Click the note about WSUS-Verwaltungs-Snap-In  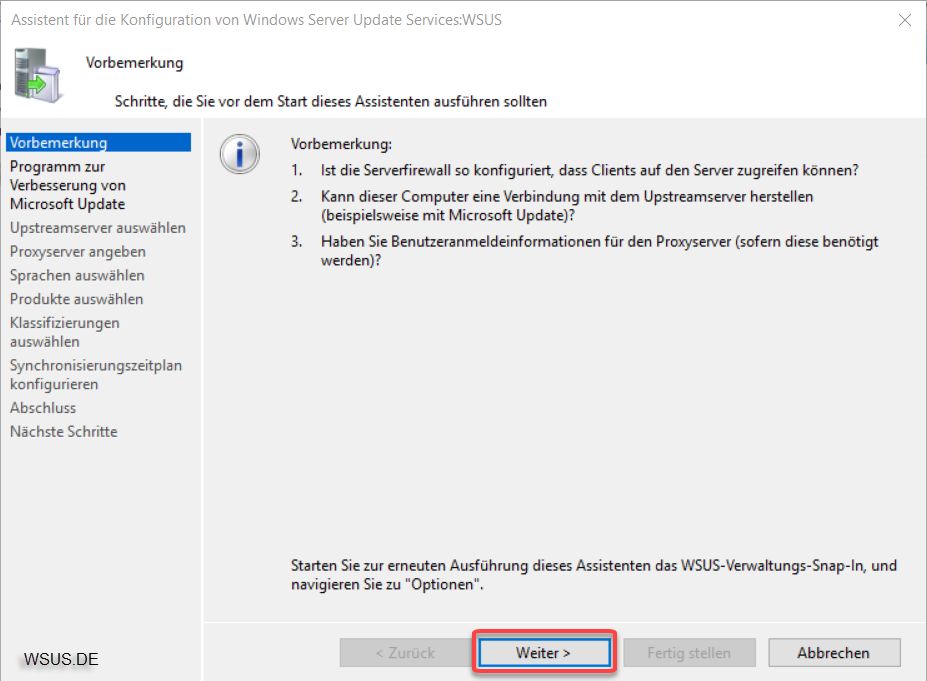(x=594, y=575)
